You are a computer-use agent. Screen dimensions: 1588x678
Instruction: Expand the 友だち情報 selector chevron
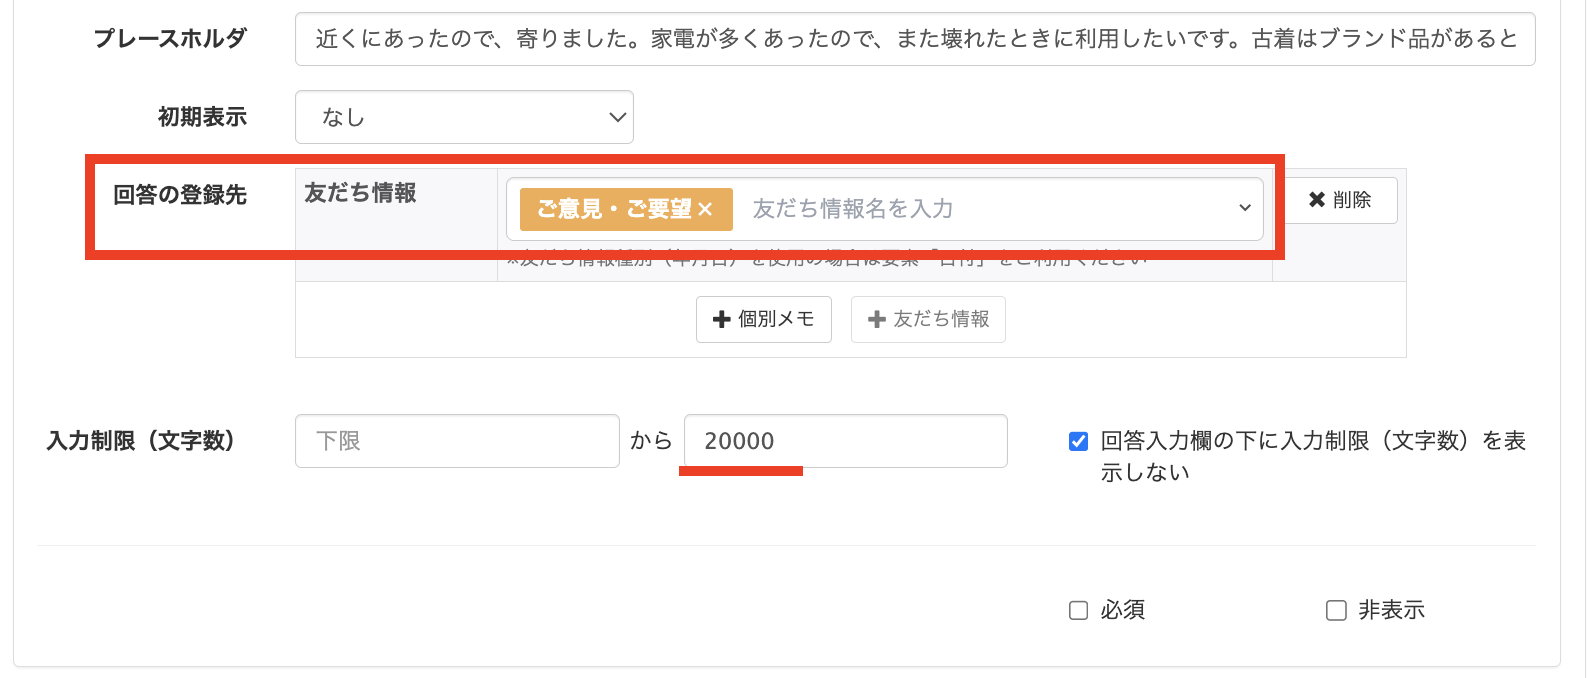[1245, 208]
